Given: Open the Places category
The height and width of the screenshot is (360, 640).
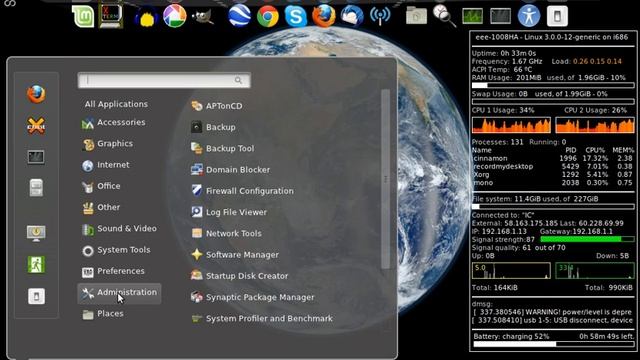Looking at the screenshot, I should coord(102,314).
